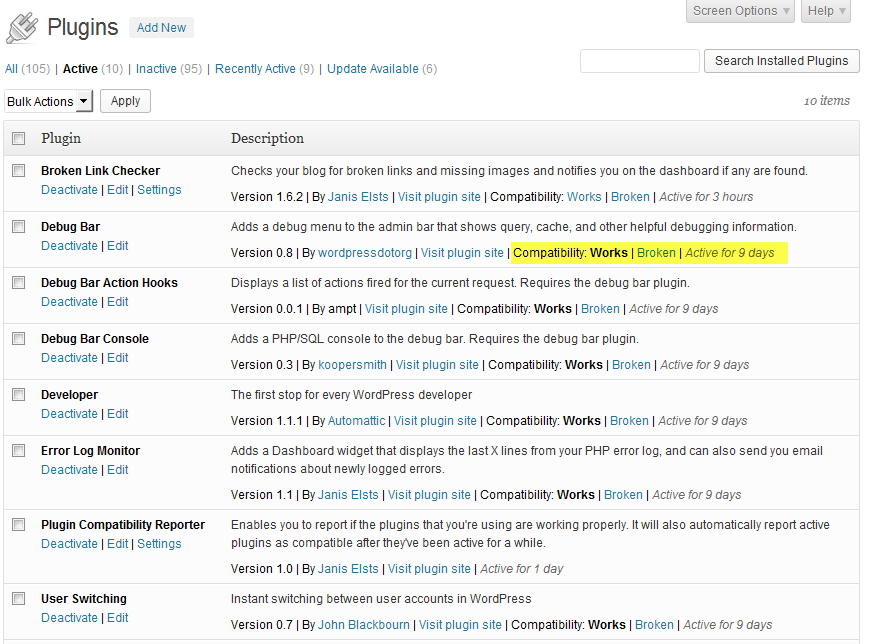The height and width of the screenshot is (644, 874).
Task: Mark Error Log Monitor as Broken
Action: pos(623,495)
